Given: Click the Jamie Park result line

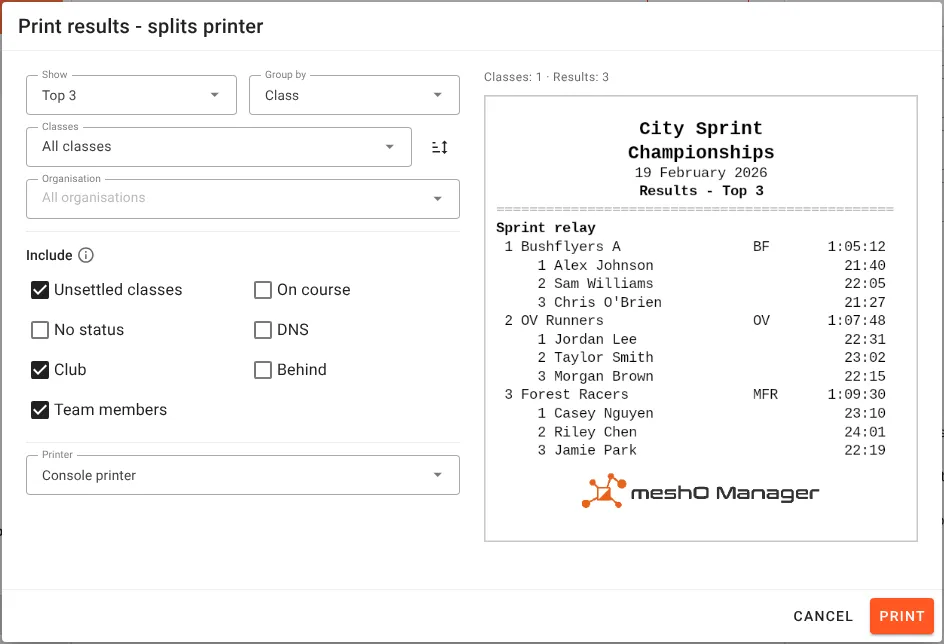Looking at the screenshot, I should [x=712, y=450].
